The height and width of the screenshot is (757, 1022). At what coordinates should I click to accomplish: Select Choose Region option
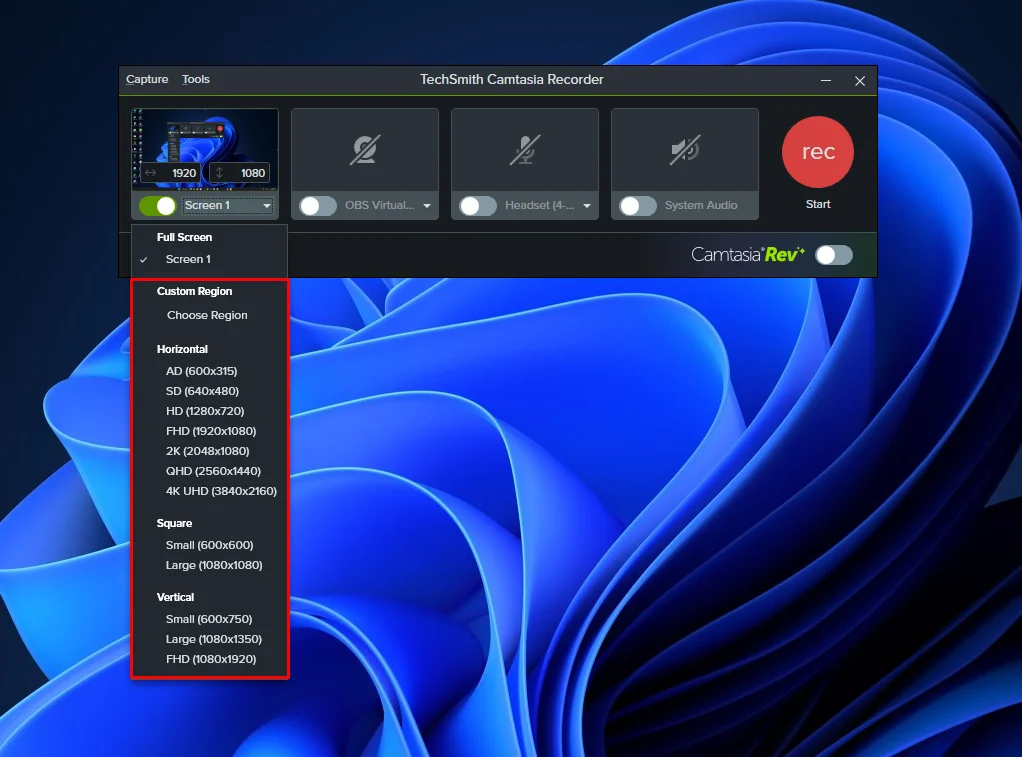pyautogui.click(x=209, y=315)
